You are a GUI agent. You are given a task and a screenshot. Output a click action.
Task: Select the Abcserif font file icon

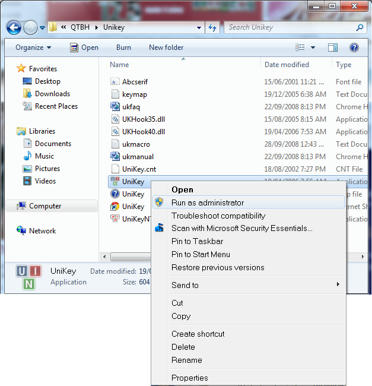[x=115, y=82]
